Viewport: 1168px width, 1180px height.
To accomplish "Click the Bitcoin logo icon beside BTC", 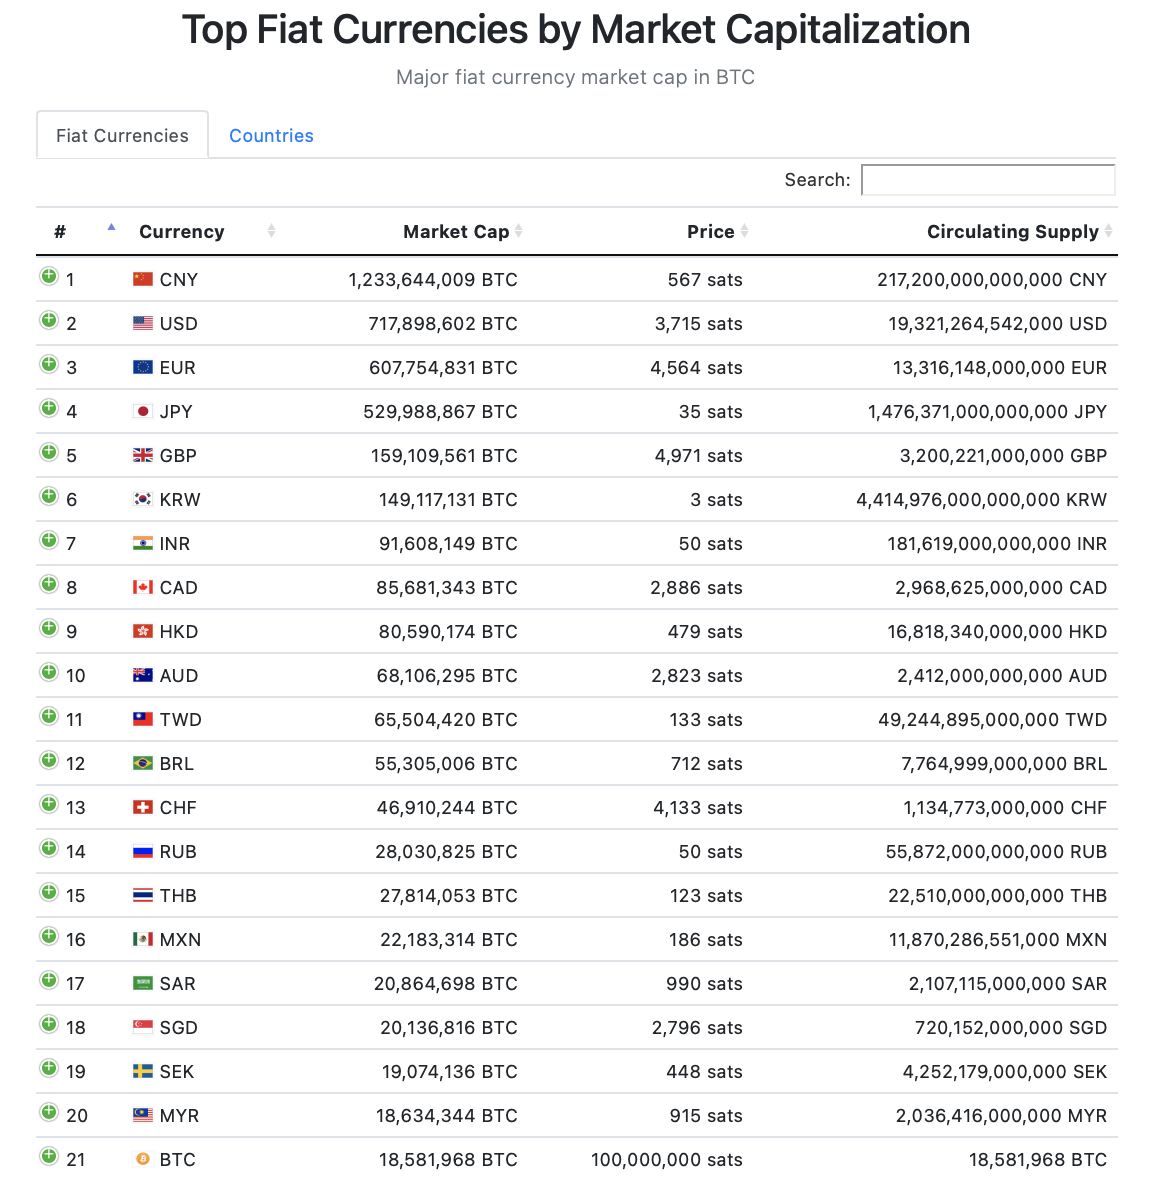I will (143, 1159).
